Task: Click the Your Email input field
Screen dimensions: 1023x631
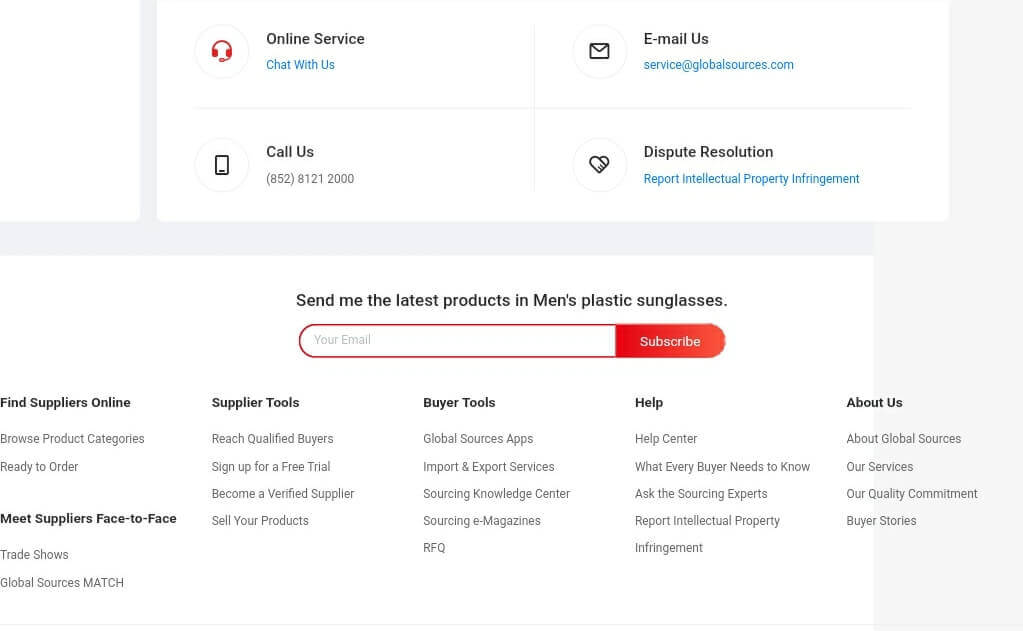Action: [457, 341]
